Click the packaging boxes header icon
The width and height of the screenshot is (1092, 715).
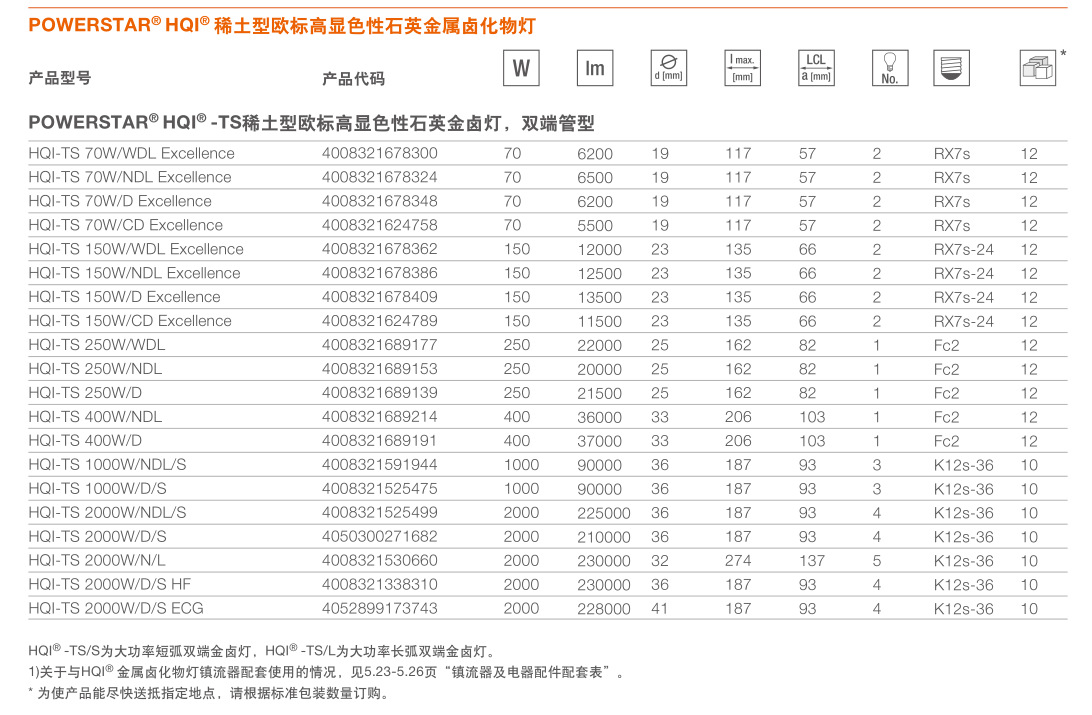pyautogui.click(x=1038, y=68)
